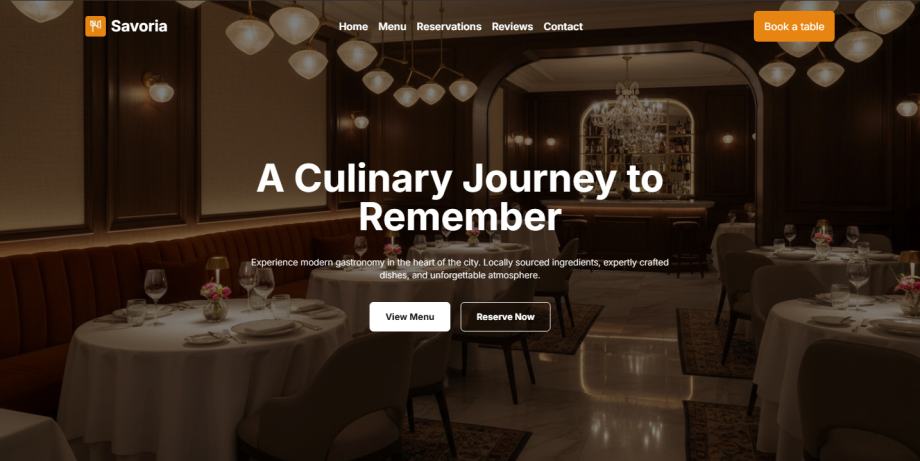
Task: Click the 'Experience modern gastronomy' description text
Action: click(459, 269)
